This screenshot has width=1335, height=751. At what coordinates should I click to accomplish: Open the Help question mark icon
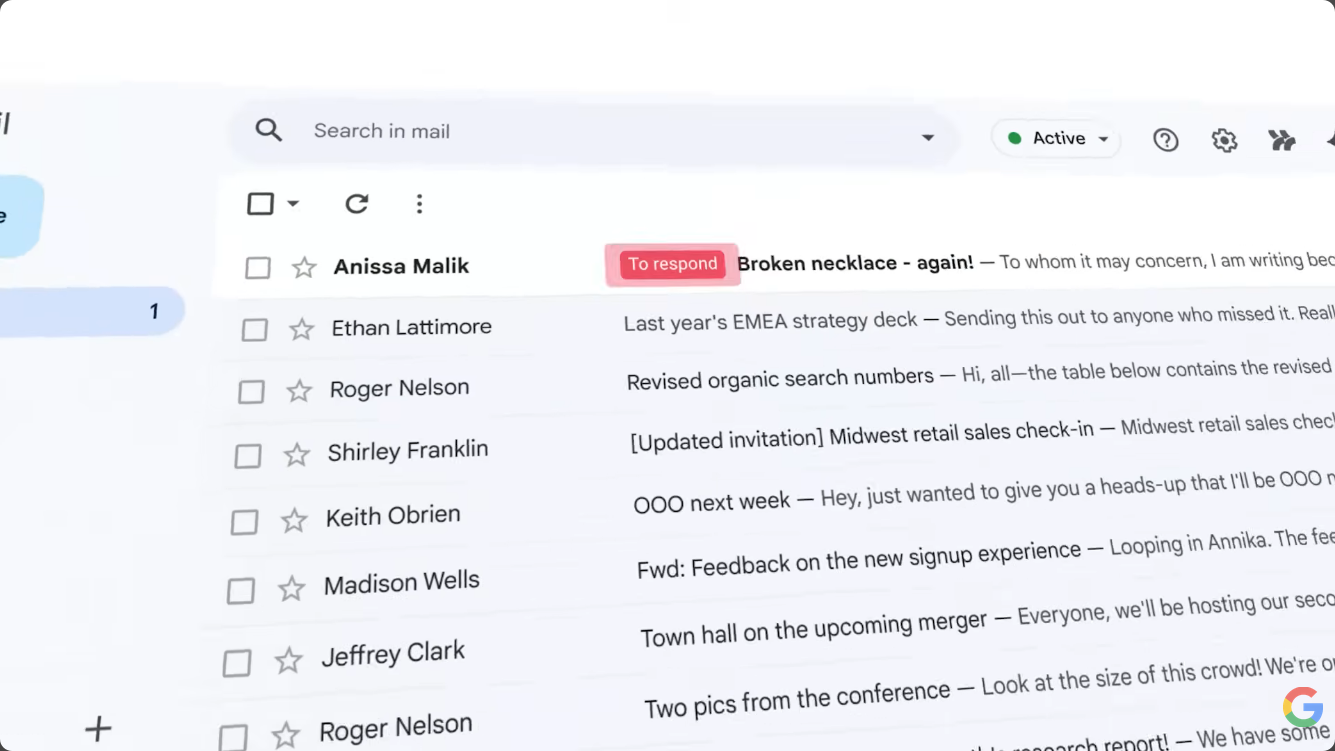tap(1165, 140)
